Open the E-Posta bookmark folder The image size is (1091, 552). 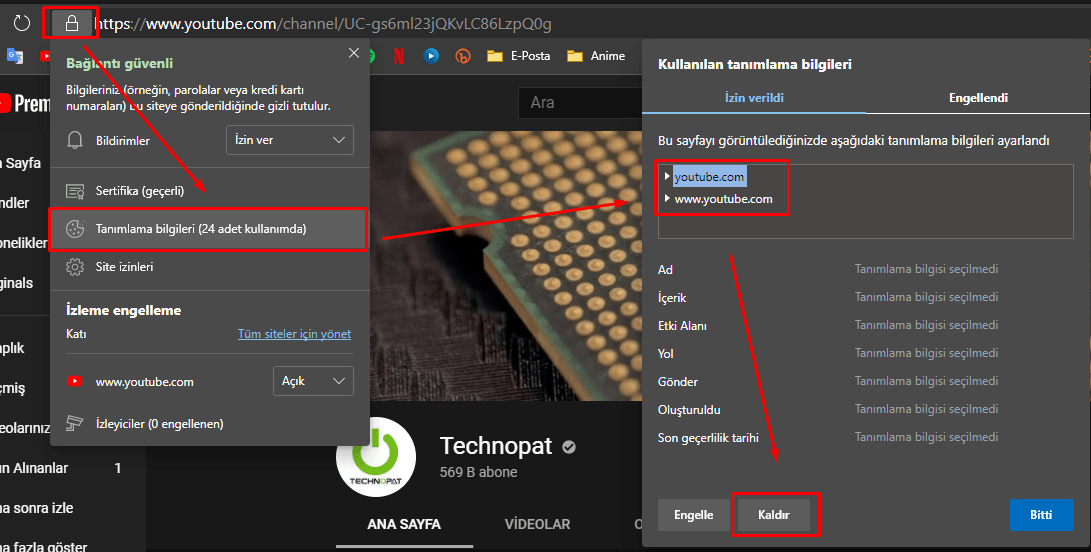pyautogui.click(x=518, y=56)
